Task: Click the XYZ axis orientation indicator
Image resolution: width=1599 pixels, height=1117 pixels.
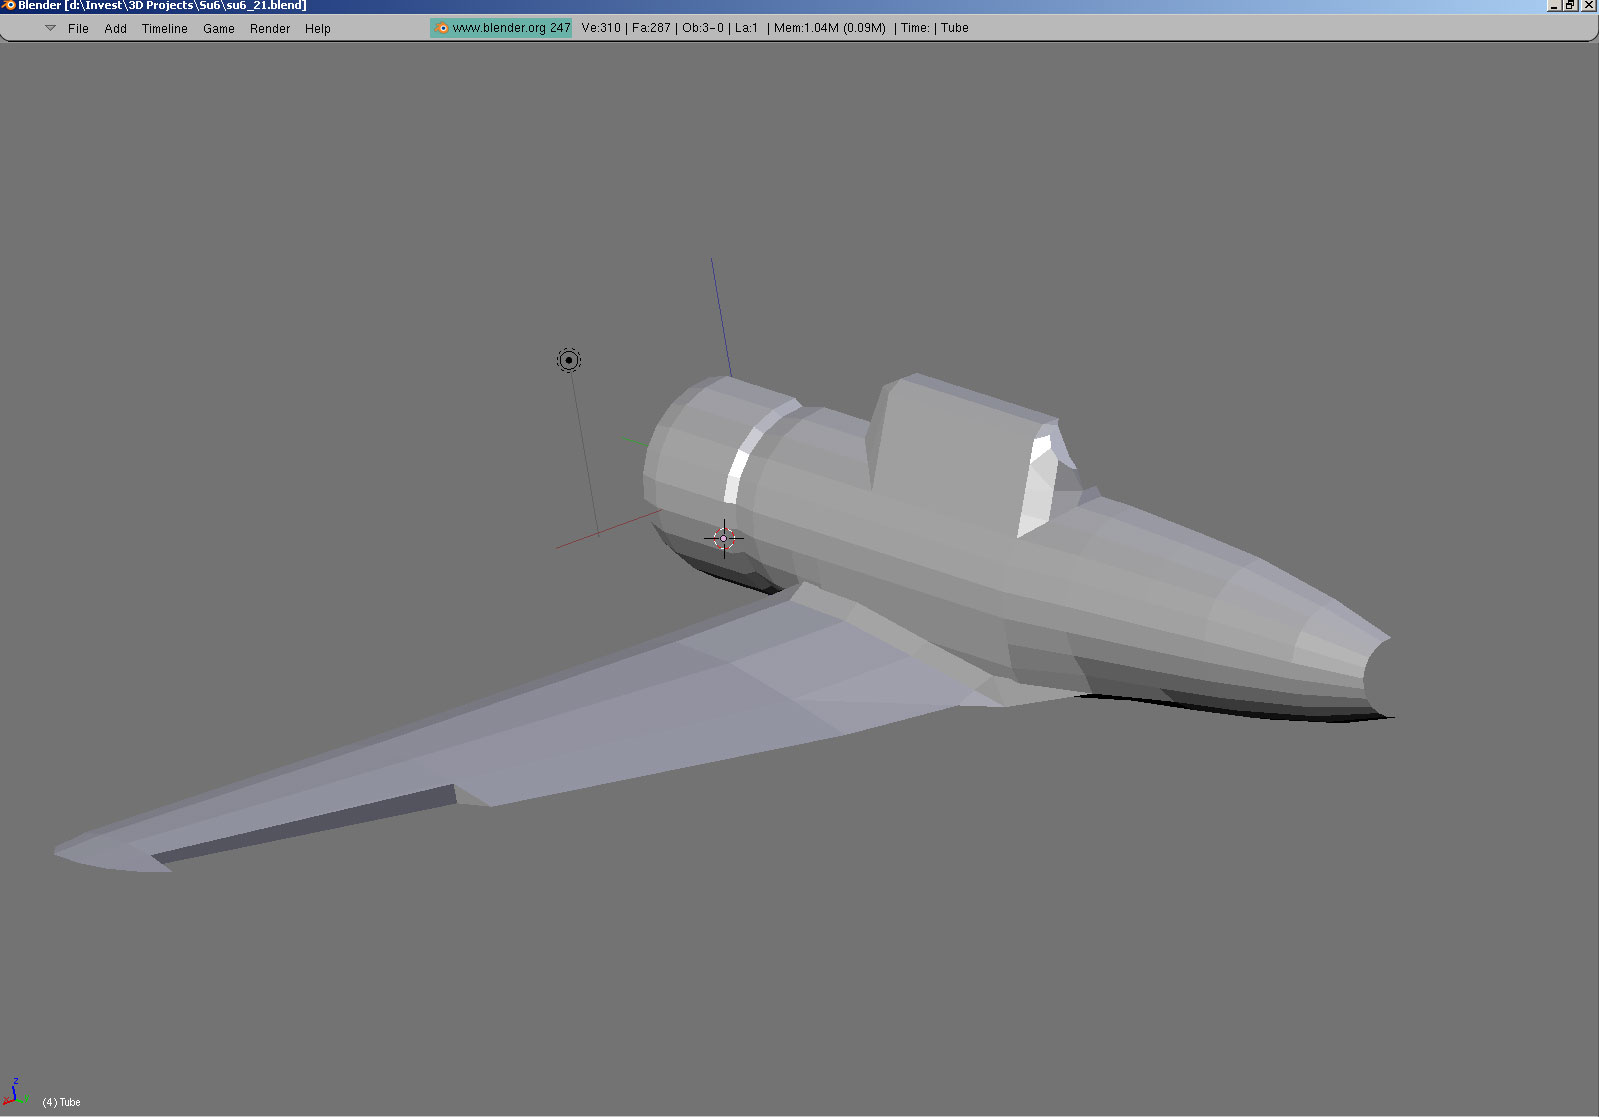Action: coord(16,1092)
